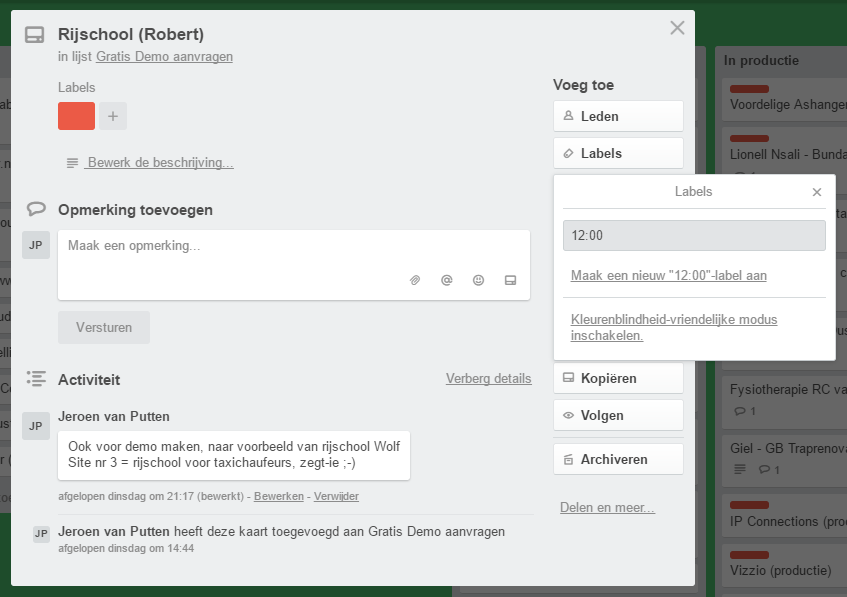Focus the Maak een opmerking comment box

point(294,265)
